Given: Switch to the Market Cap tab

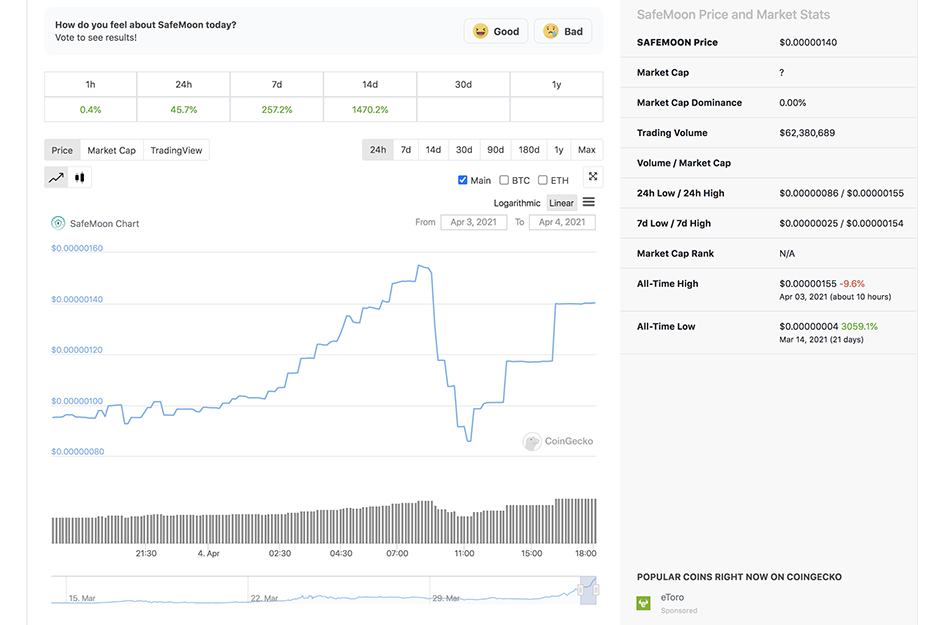Looking at the screenshot, I should [x=111, y=150].
